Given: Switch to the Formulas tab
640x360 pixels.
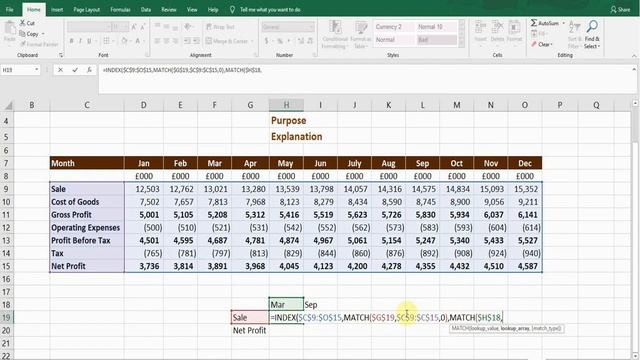Looking at the screenshot, I should [120, 9].
